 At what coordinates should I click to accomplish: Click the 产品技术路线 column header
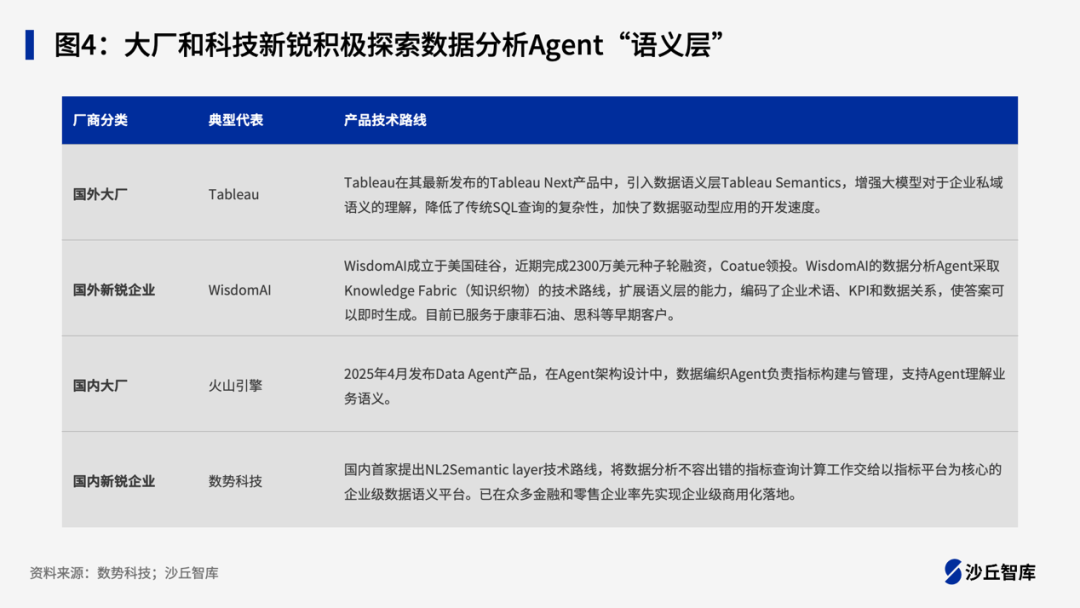pos(385,120)
